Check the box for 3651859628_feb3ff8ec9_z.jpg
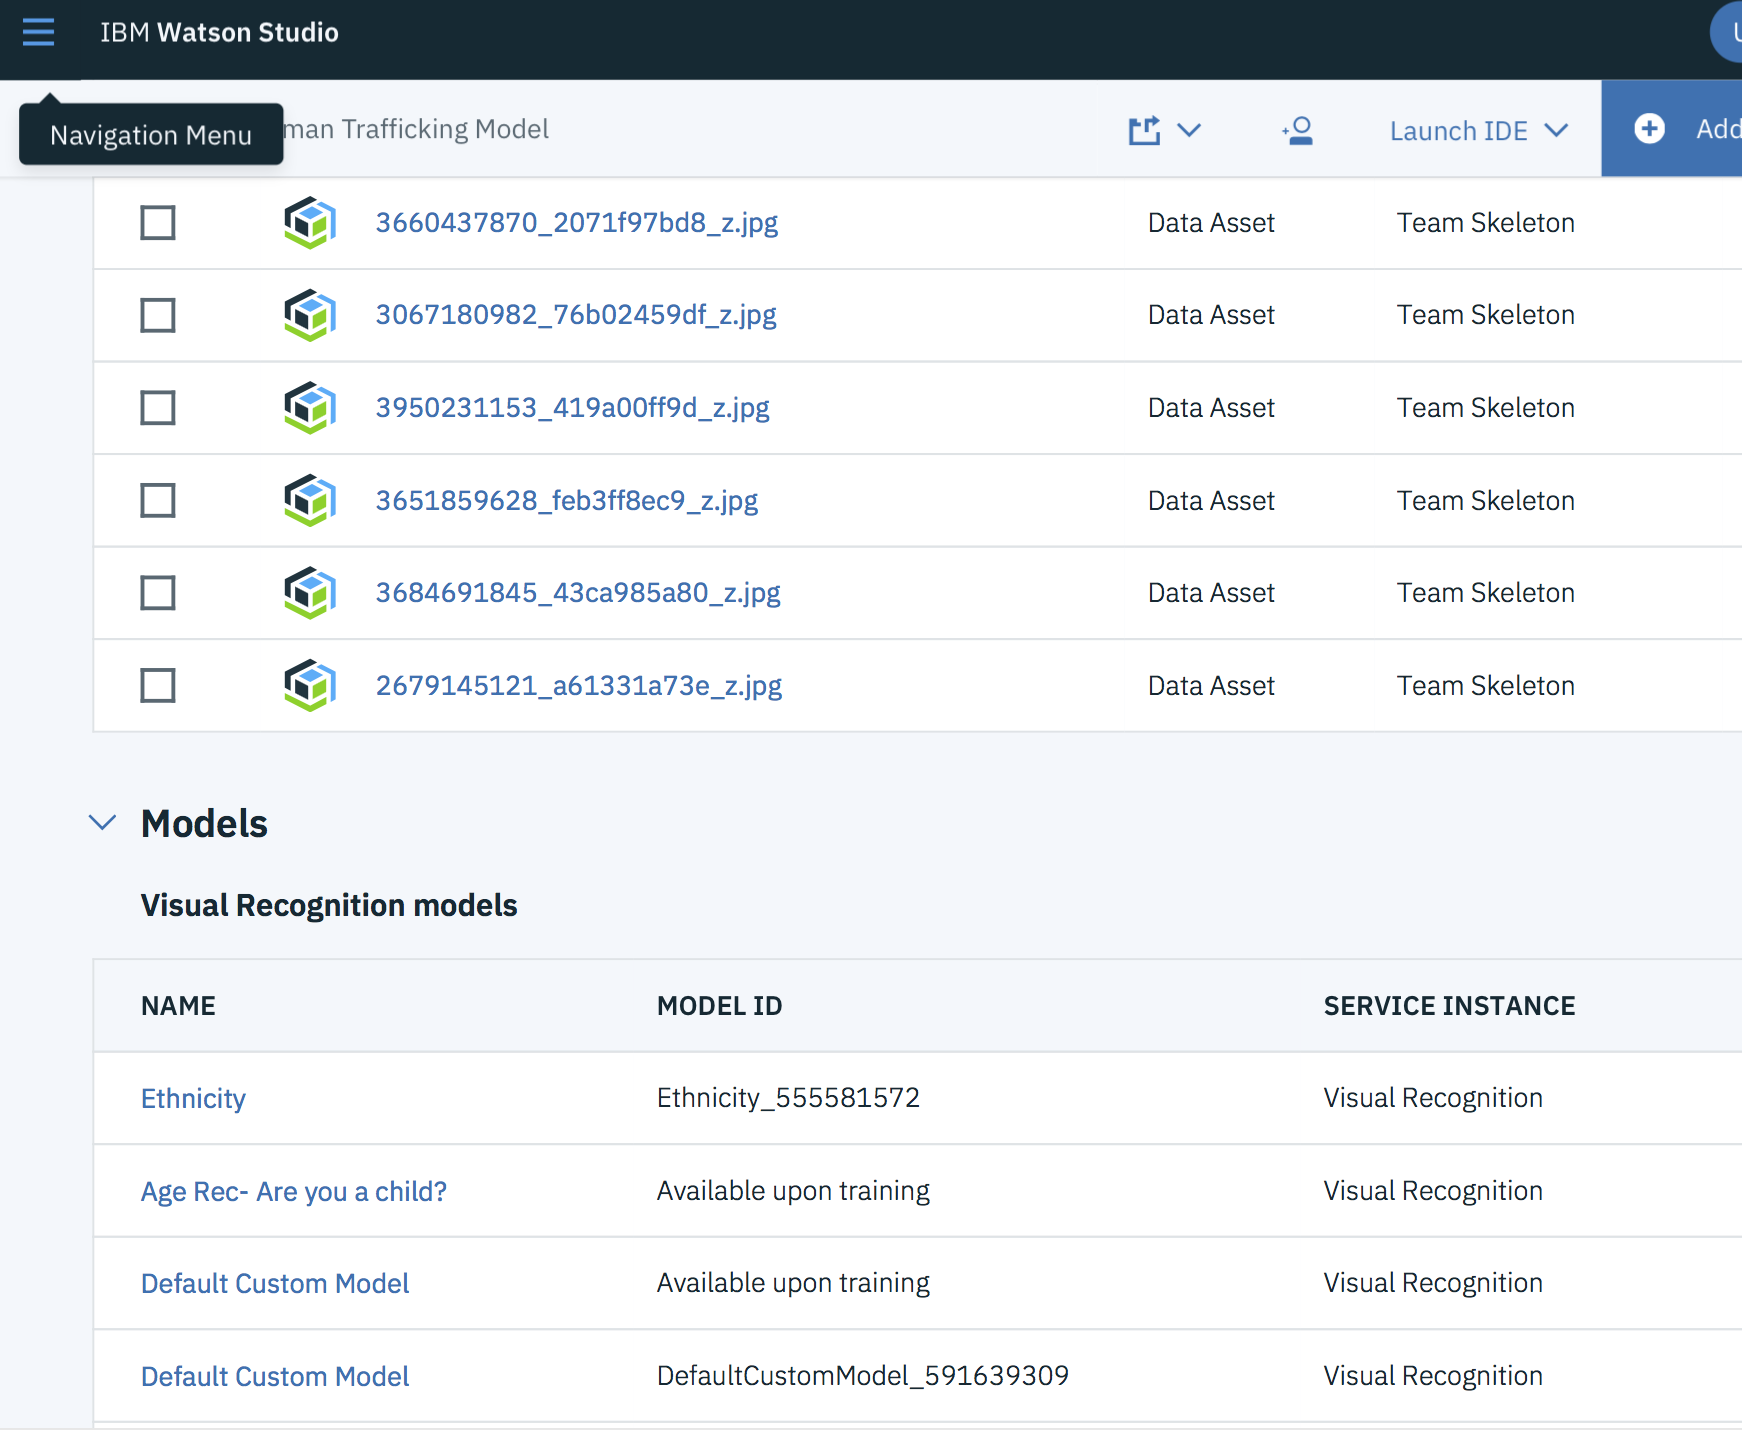The height and width of the screenshot is (1430, 1742). coord(158,500)
